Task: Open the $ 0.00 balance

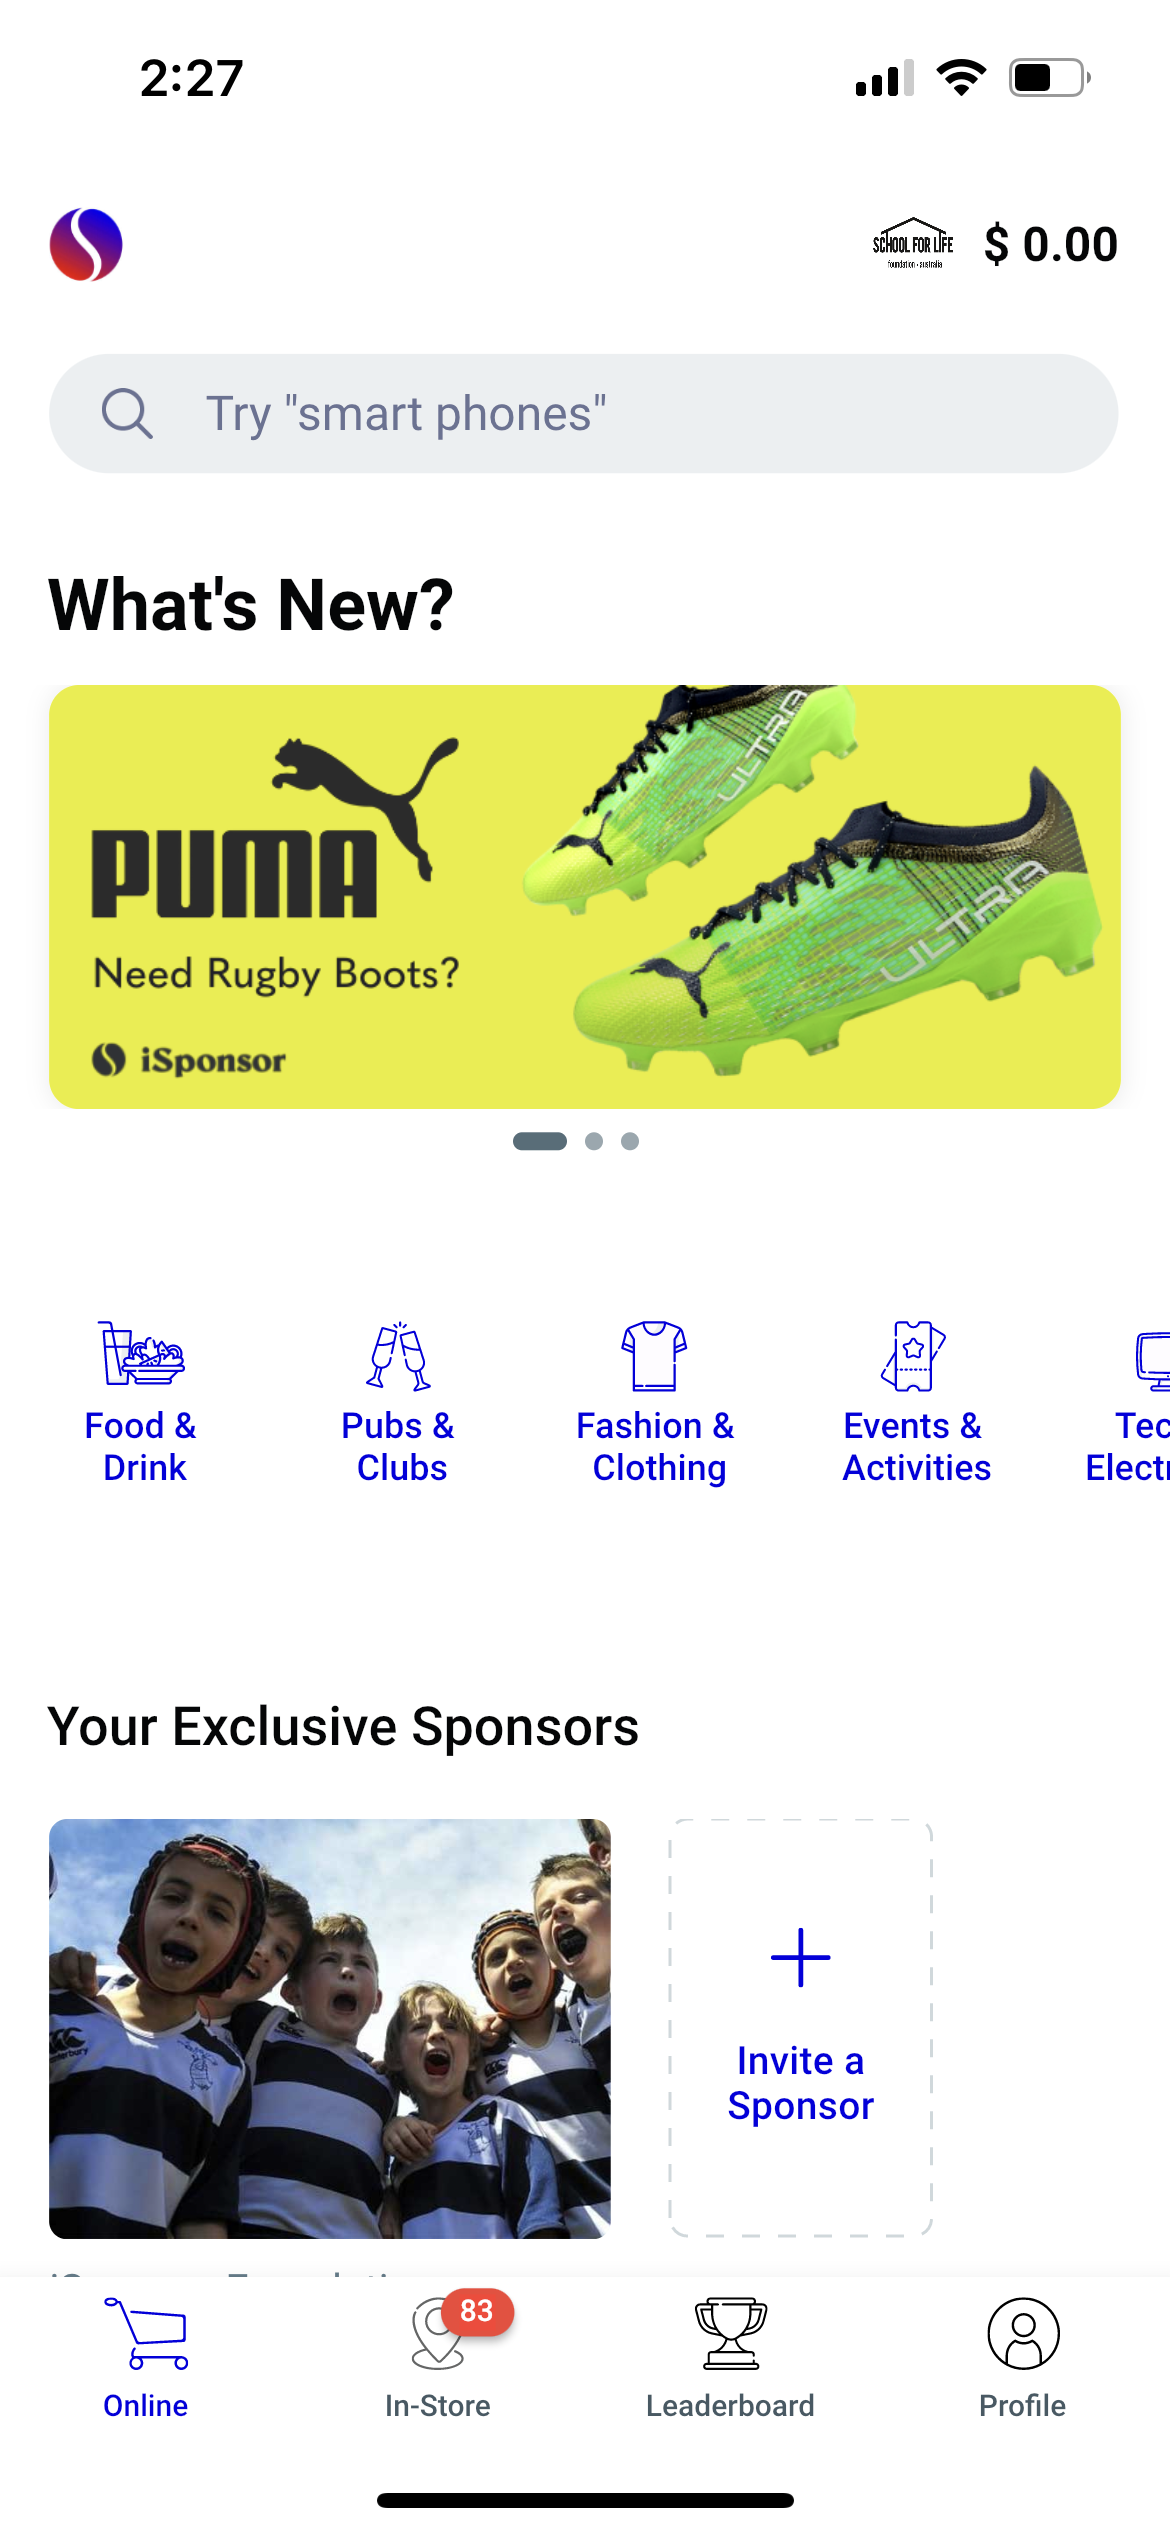Action: click(1051, 244)
